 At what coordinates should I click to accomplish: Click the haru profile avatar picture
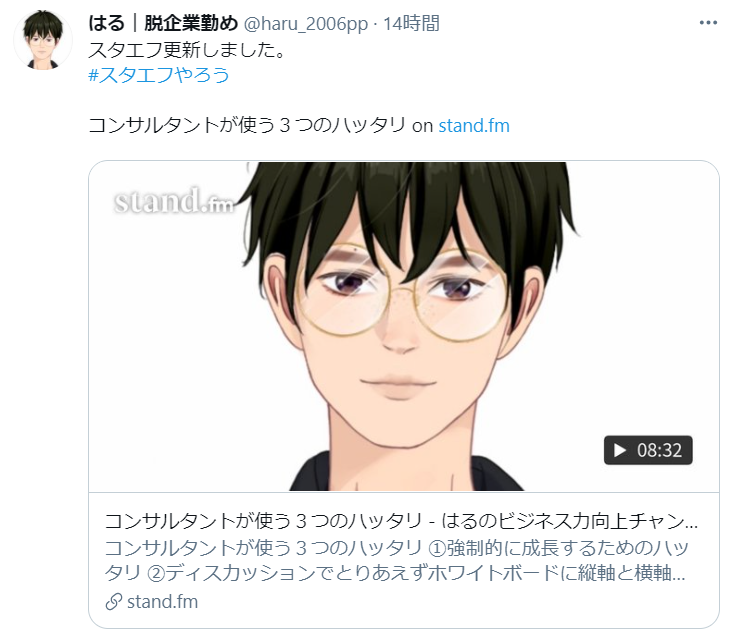click(x=43, y=40)
